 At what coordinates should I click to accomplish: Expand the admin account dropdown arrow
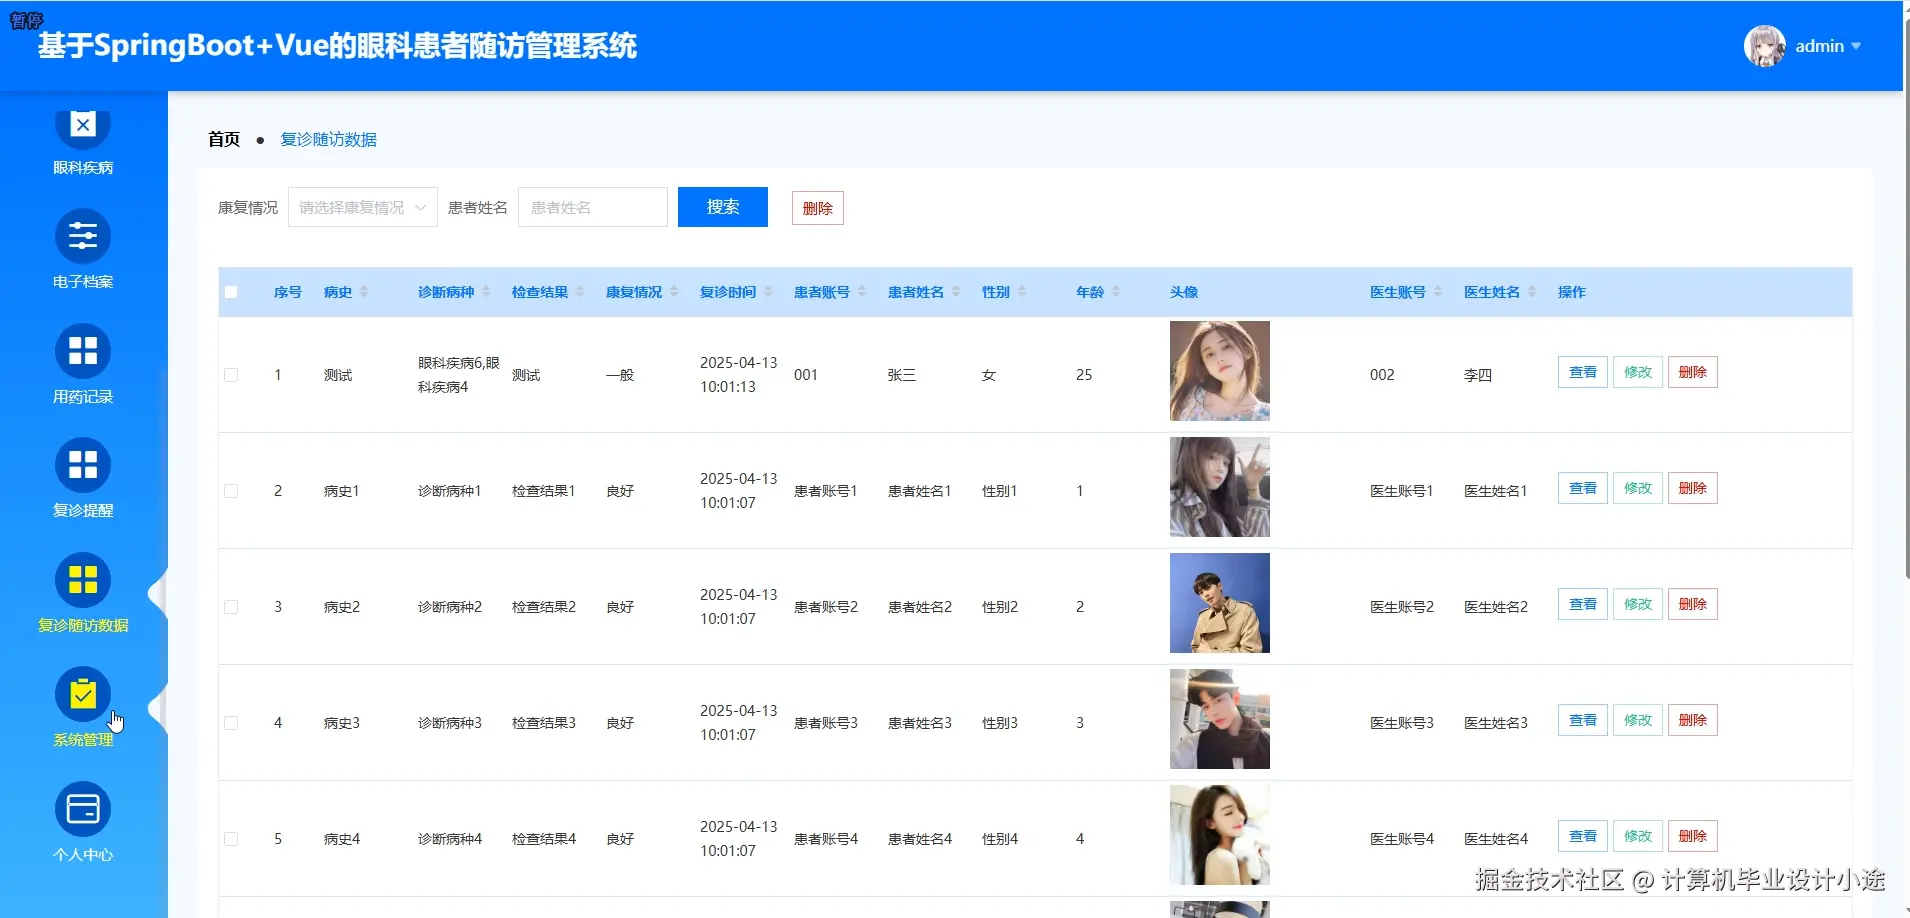pos(1855,46)
